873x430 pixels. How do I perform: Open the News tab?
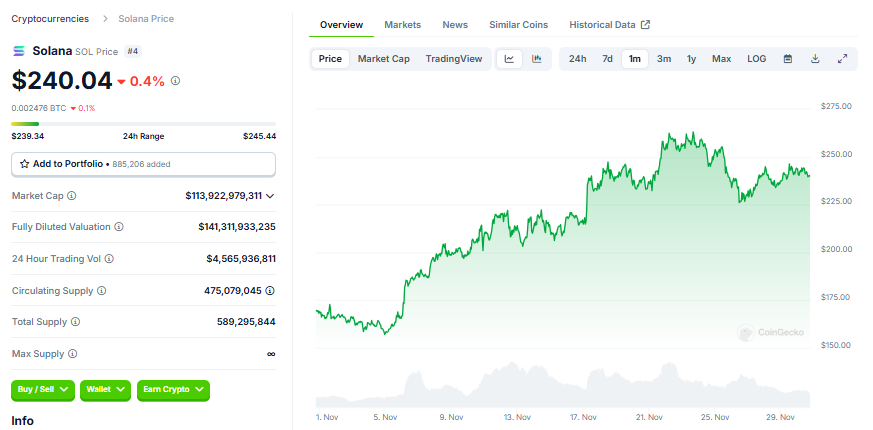[x=455, y=25]
